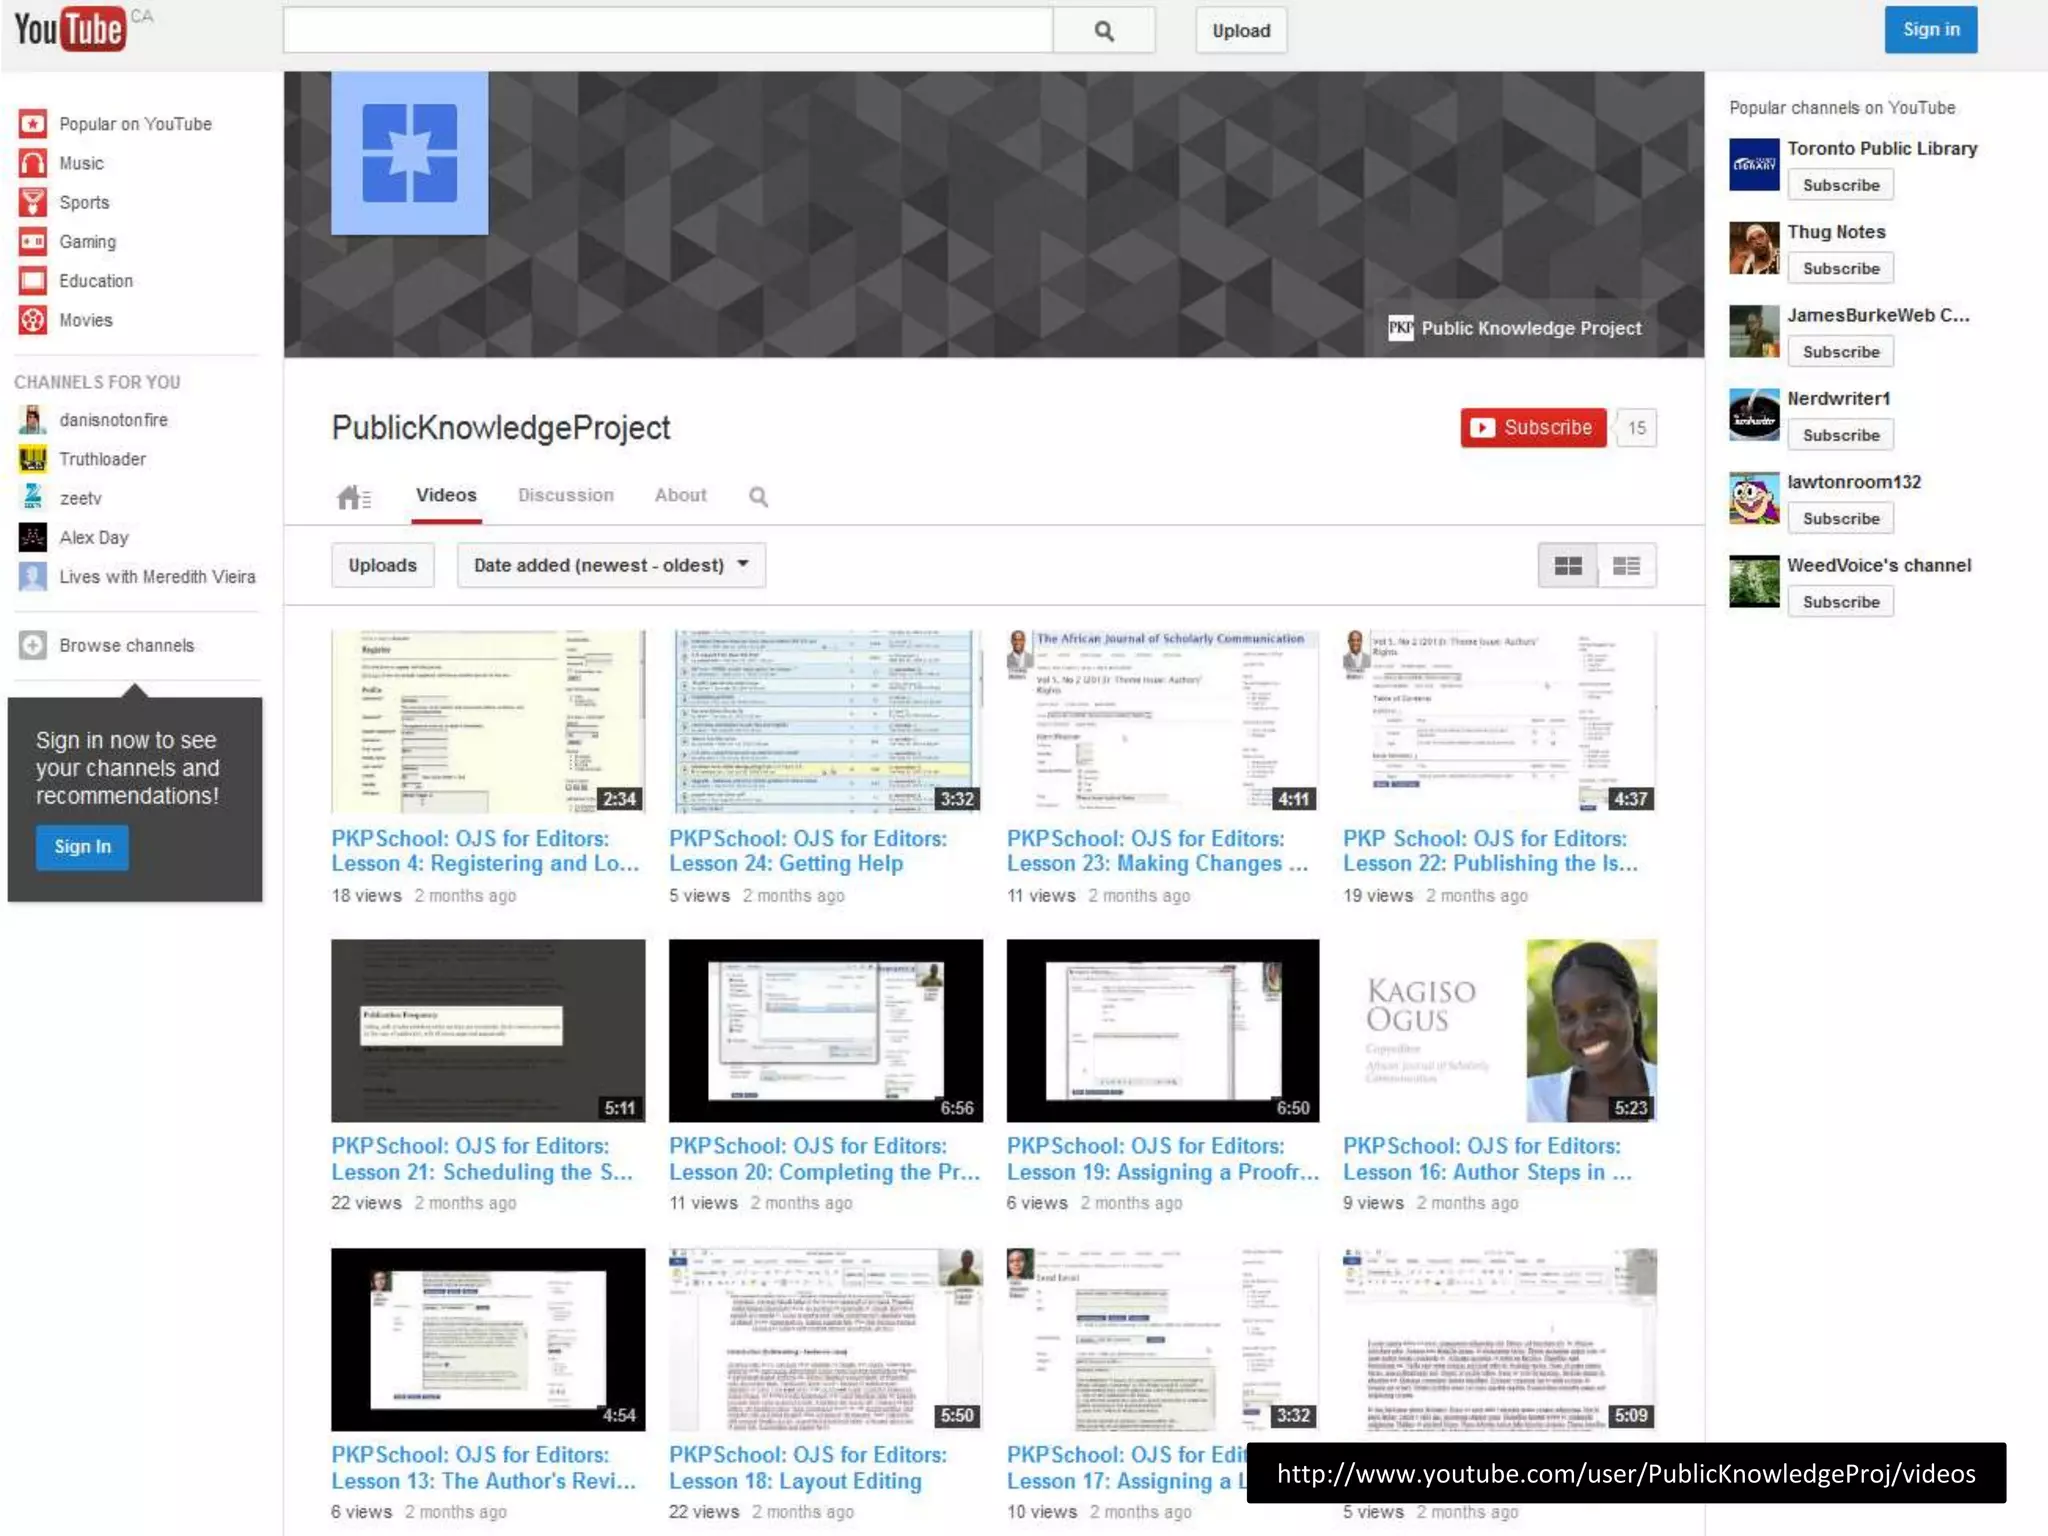Screen dimensions: 2048x1536
Task: Open Lesson 4 Registering video thumbnail
Action: coord(488,721)
